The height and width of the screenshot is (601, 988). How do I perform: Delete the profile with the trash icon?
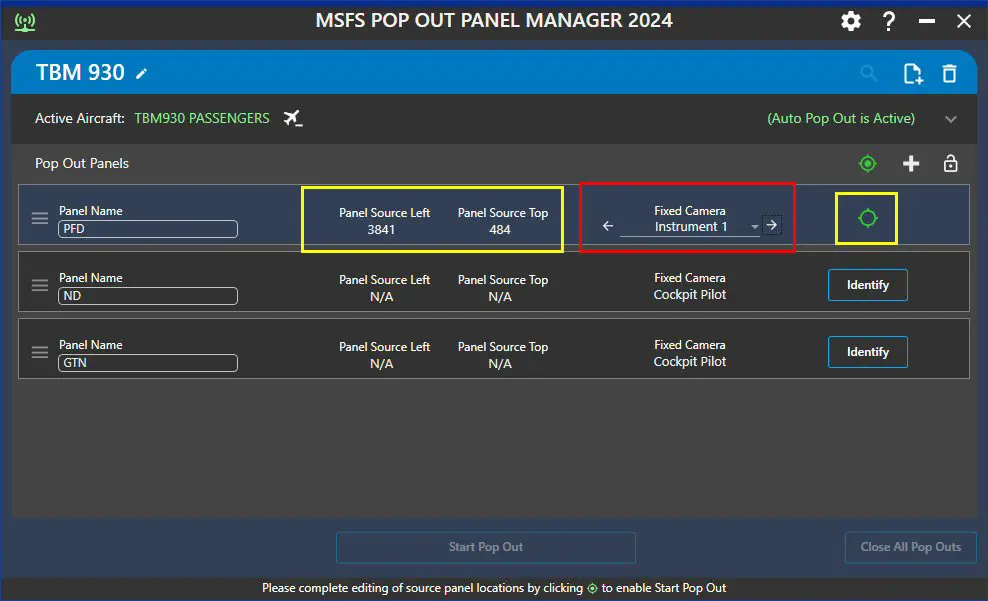pyautogui.click(x=950, y=74)
